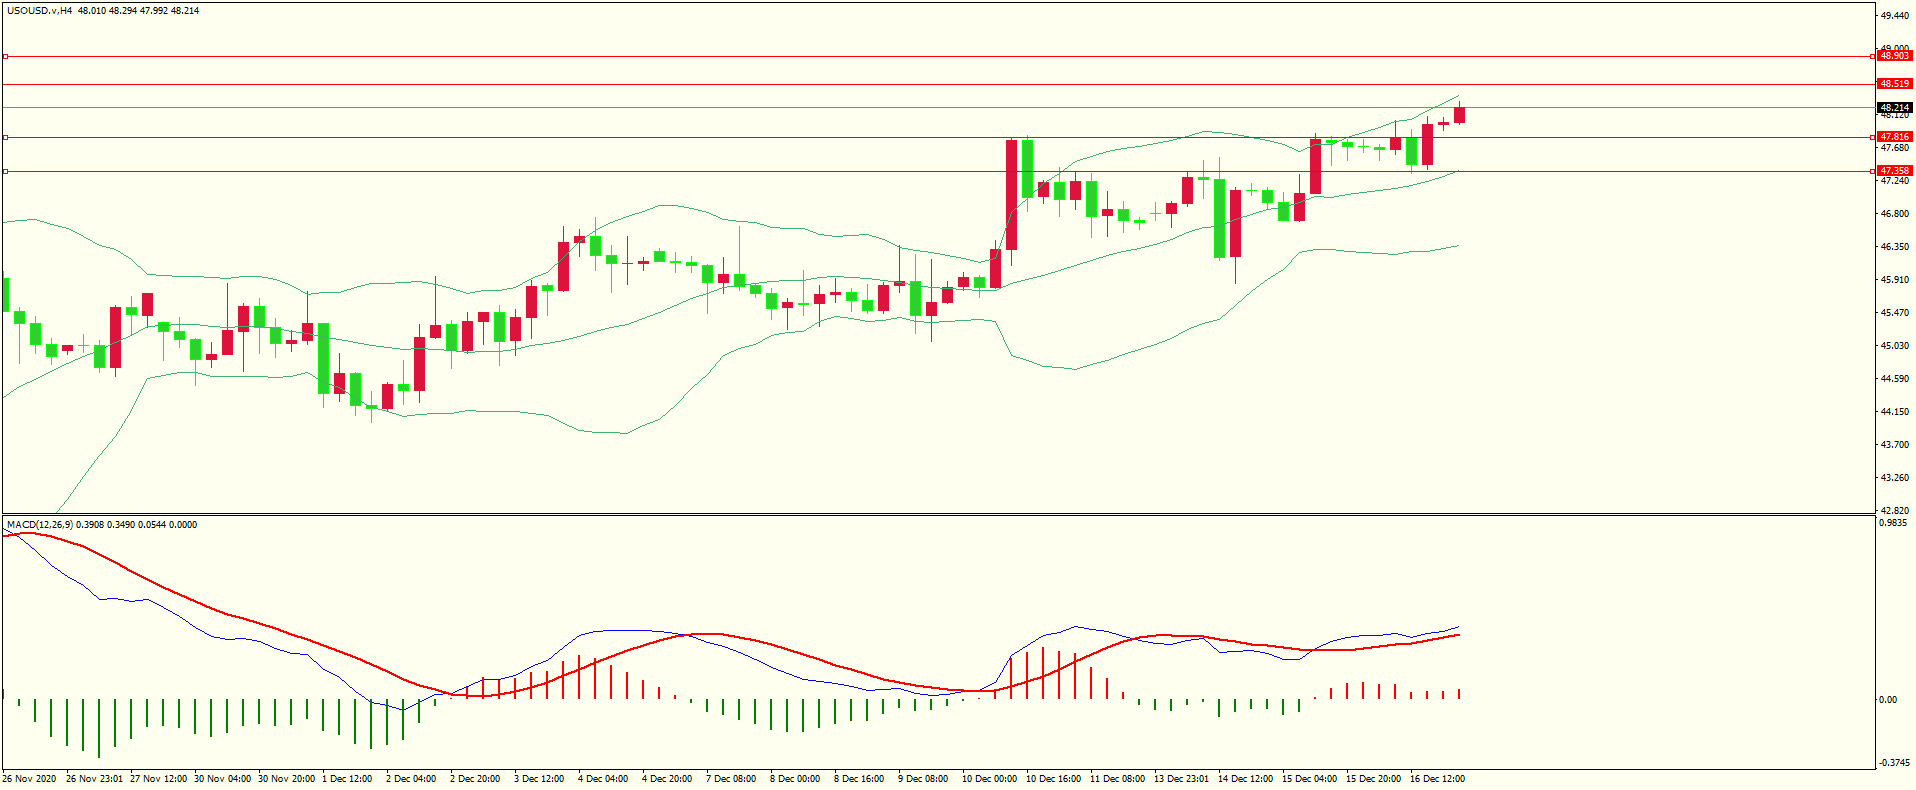Image resolution: width=1916 pixels, height=790 pixels.
Task: Select the red 48.903 price label
Action: (1895, 56)
